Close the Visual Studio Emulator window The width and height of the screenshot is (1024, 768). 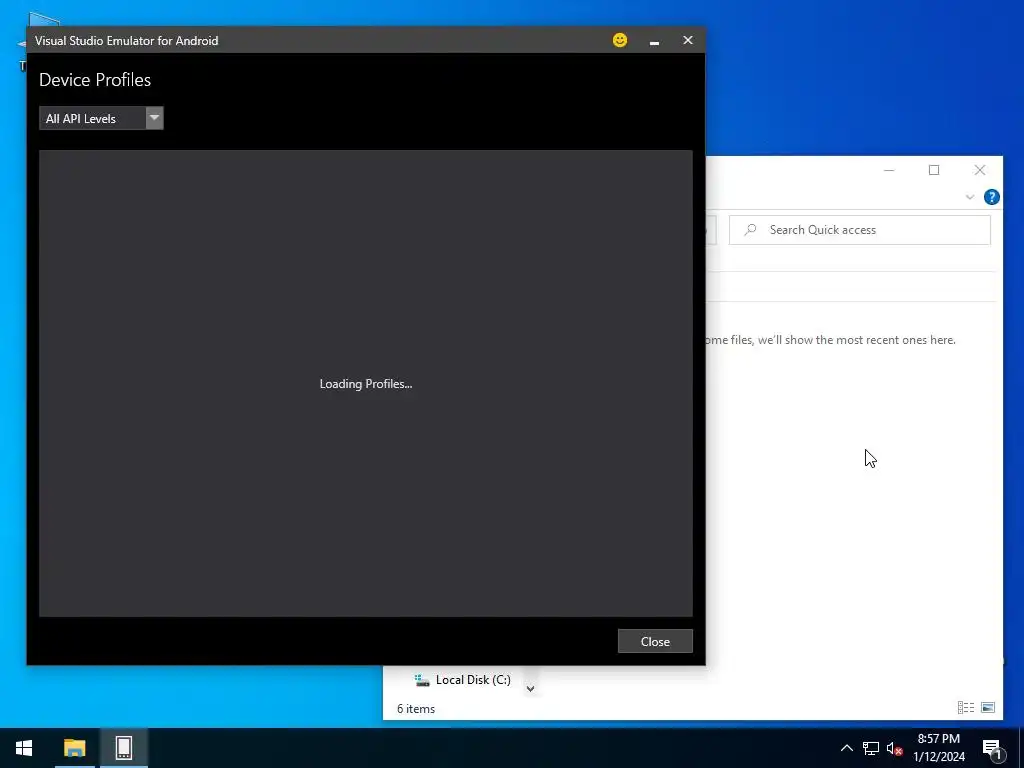pyautogui.click(x=688, y=40)
